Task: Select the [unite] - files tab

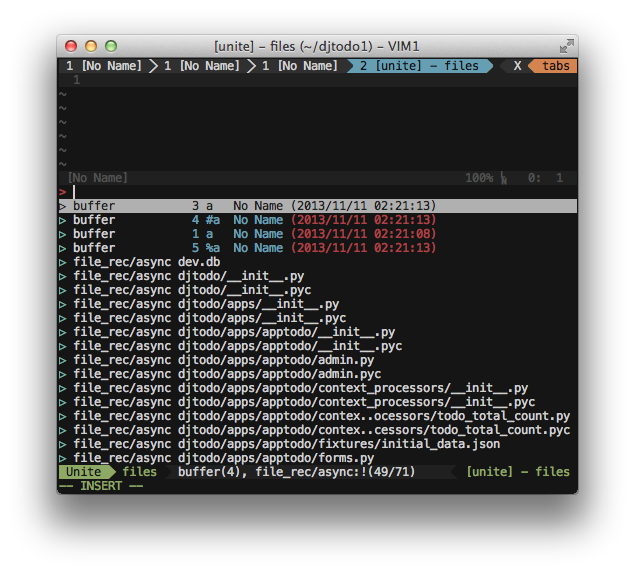Action: tap(419, 66)
